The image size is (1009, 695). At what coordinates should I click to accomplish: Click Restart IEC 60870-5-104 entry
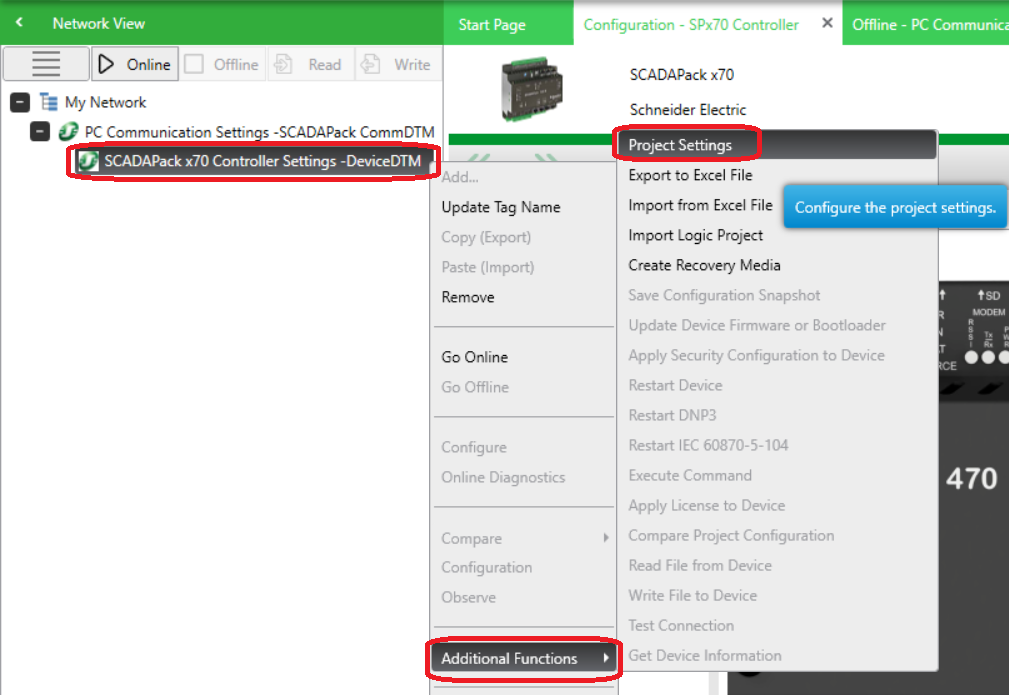[x=777, y=445]
